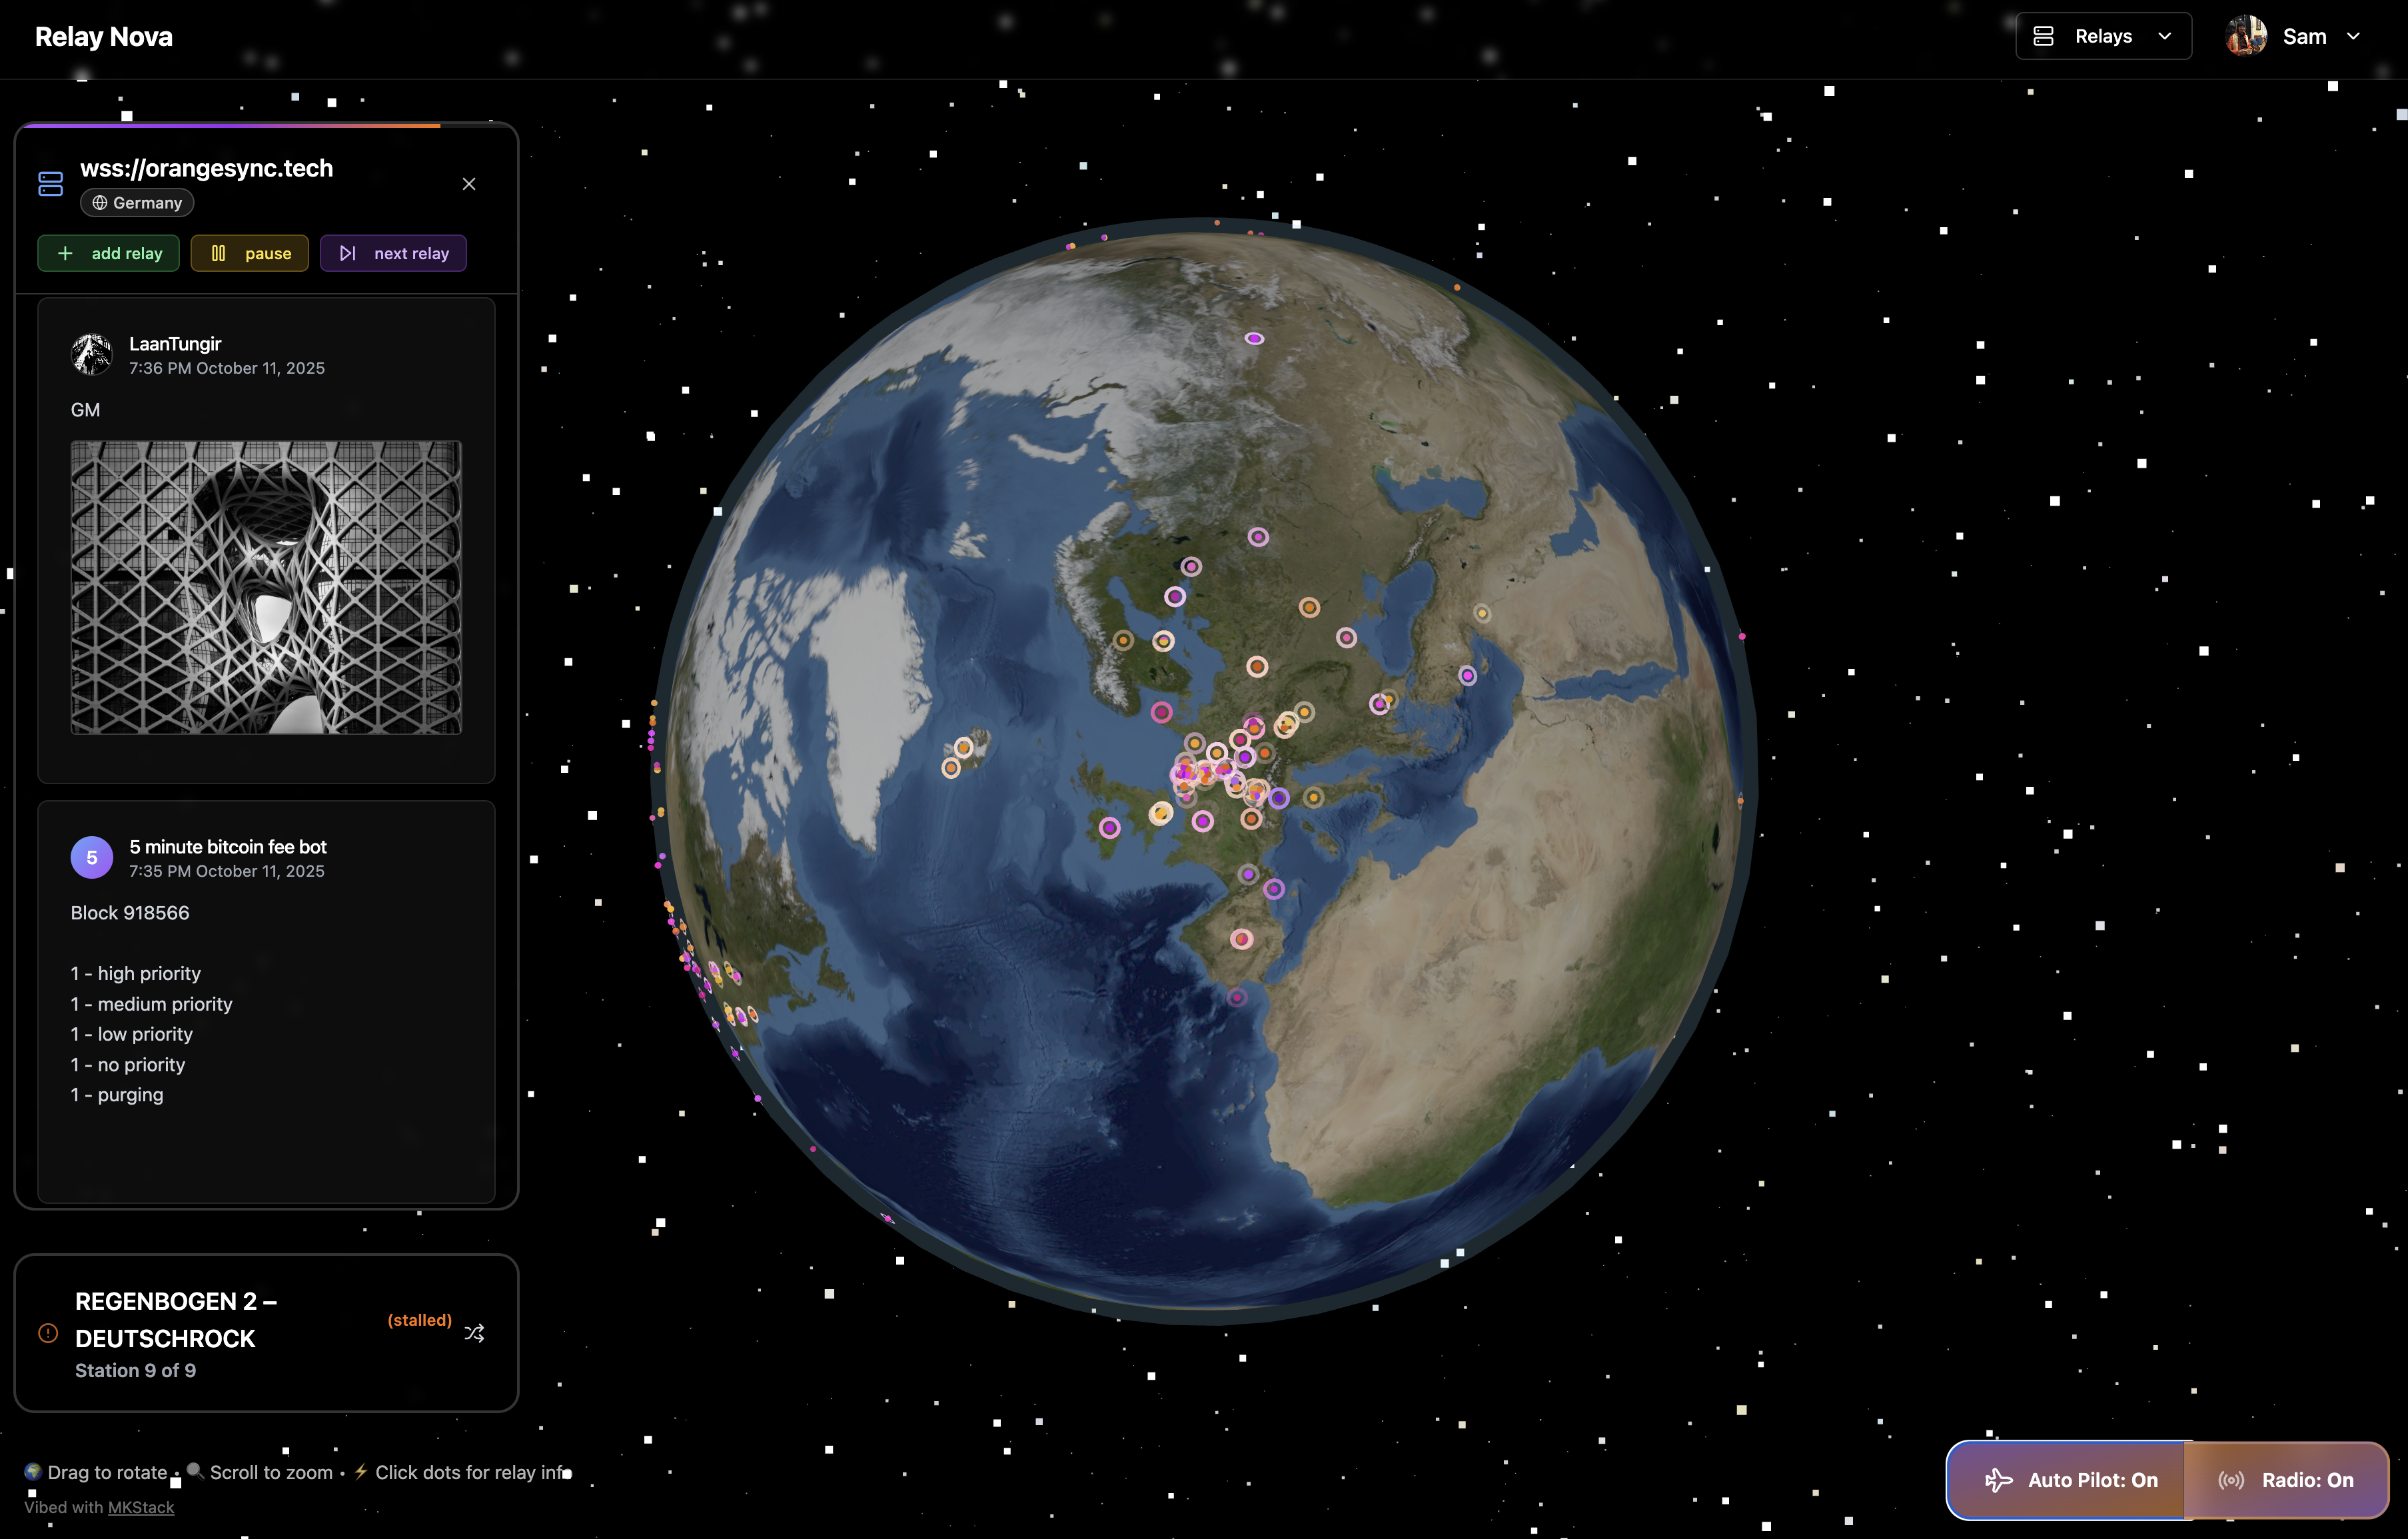Click the stalled warning icon

point(48,1333)
